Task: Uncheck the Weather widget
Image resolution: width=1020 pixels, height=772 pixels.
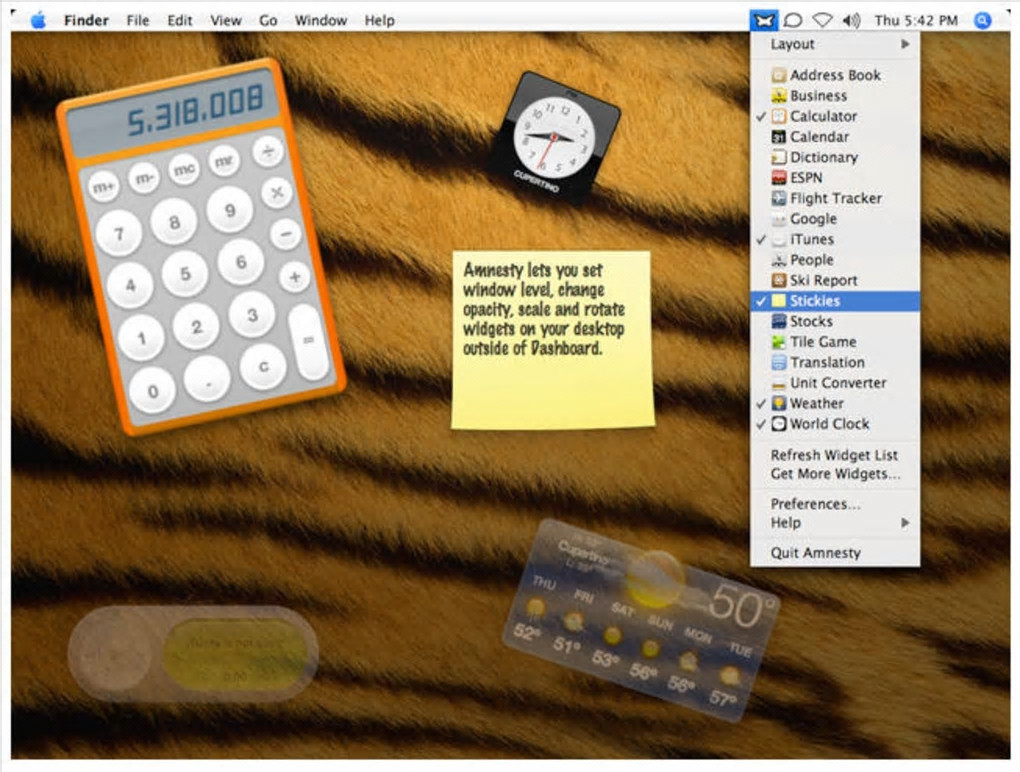Action: (835, 403)
